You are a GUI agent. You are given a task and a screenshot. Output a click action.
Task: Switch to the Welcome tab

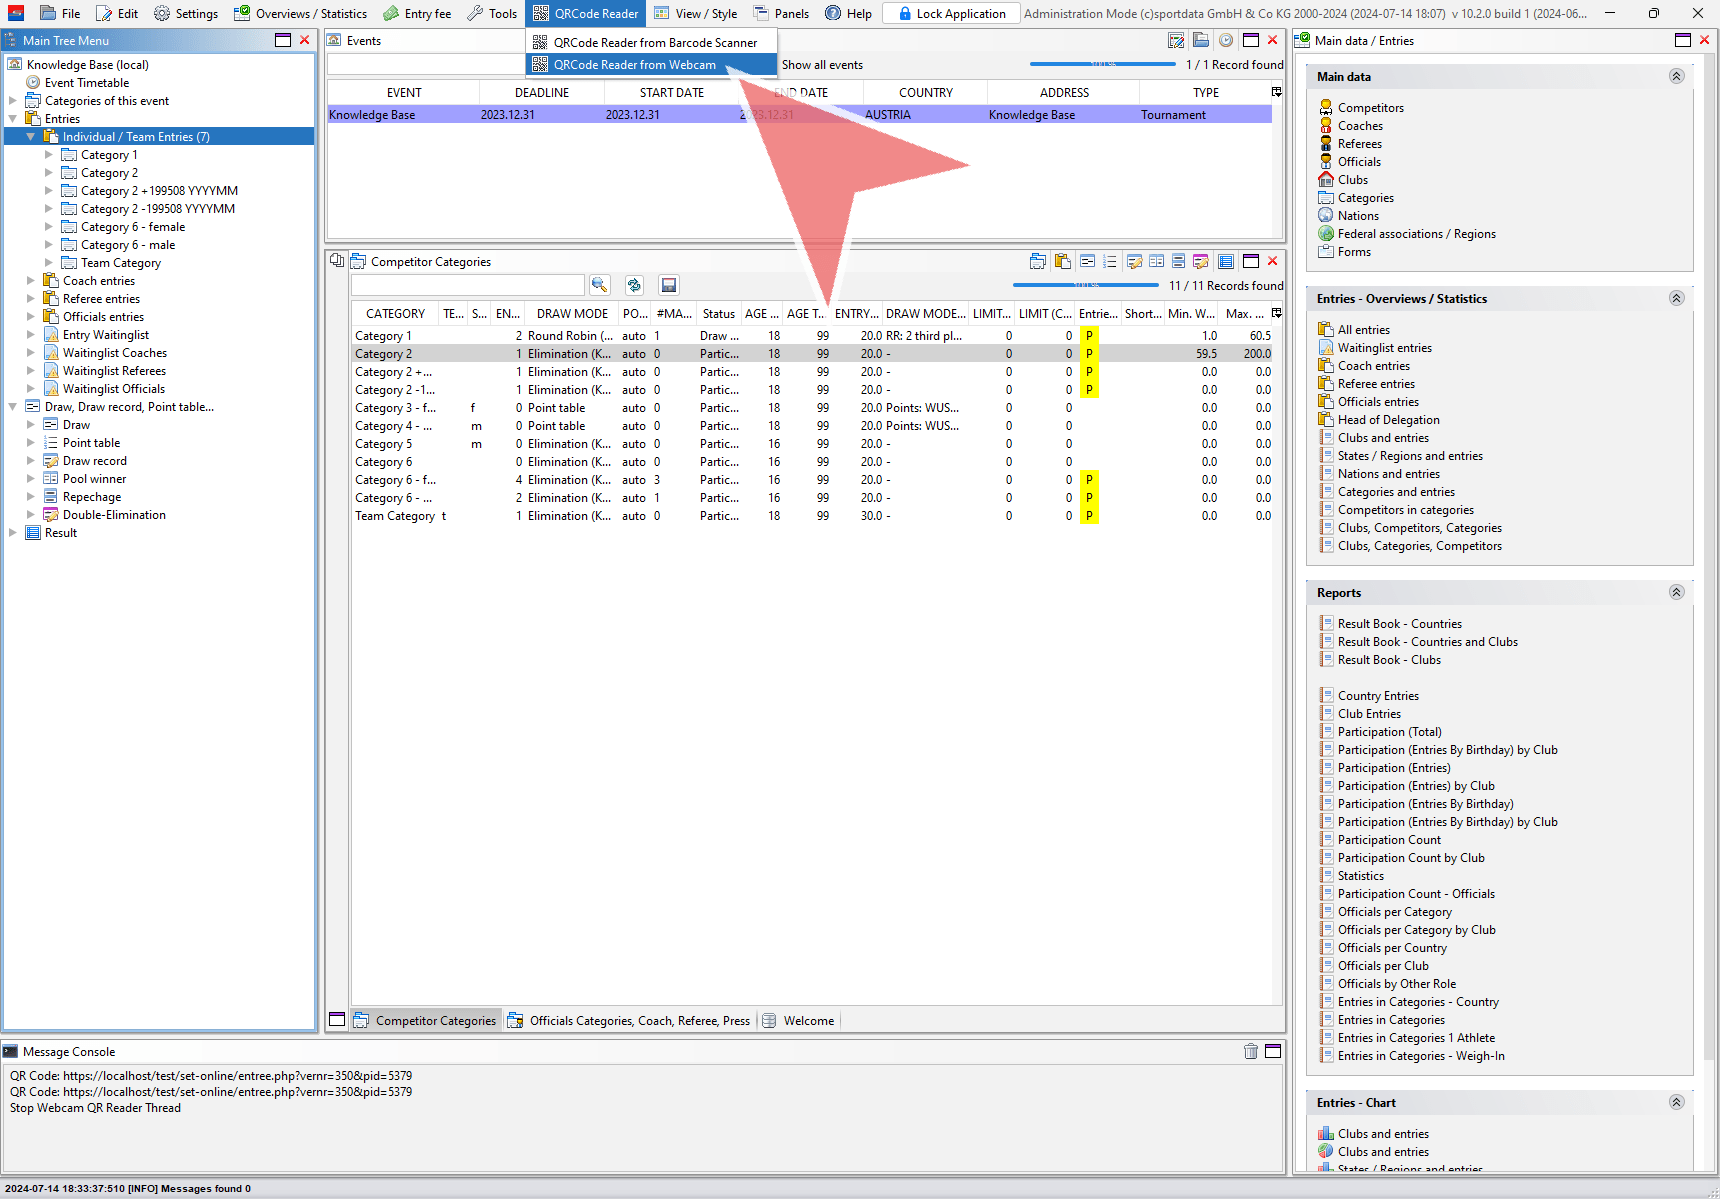coord(808,1020)
